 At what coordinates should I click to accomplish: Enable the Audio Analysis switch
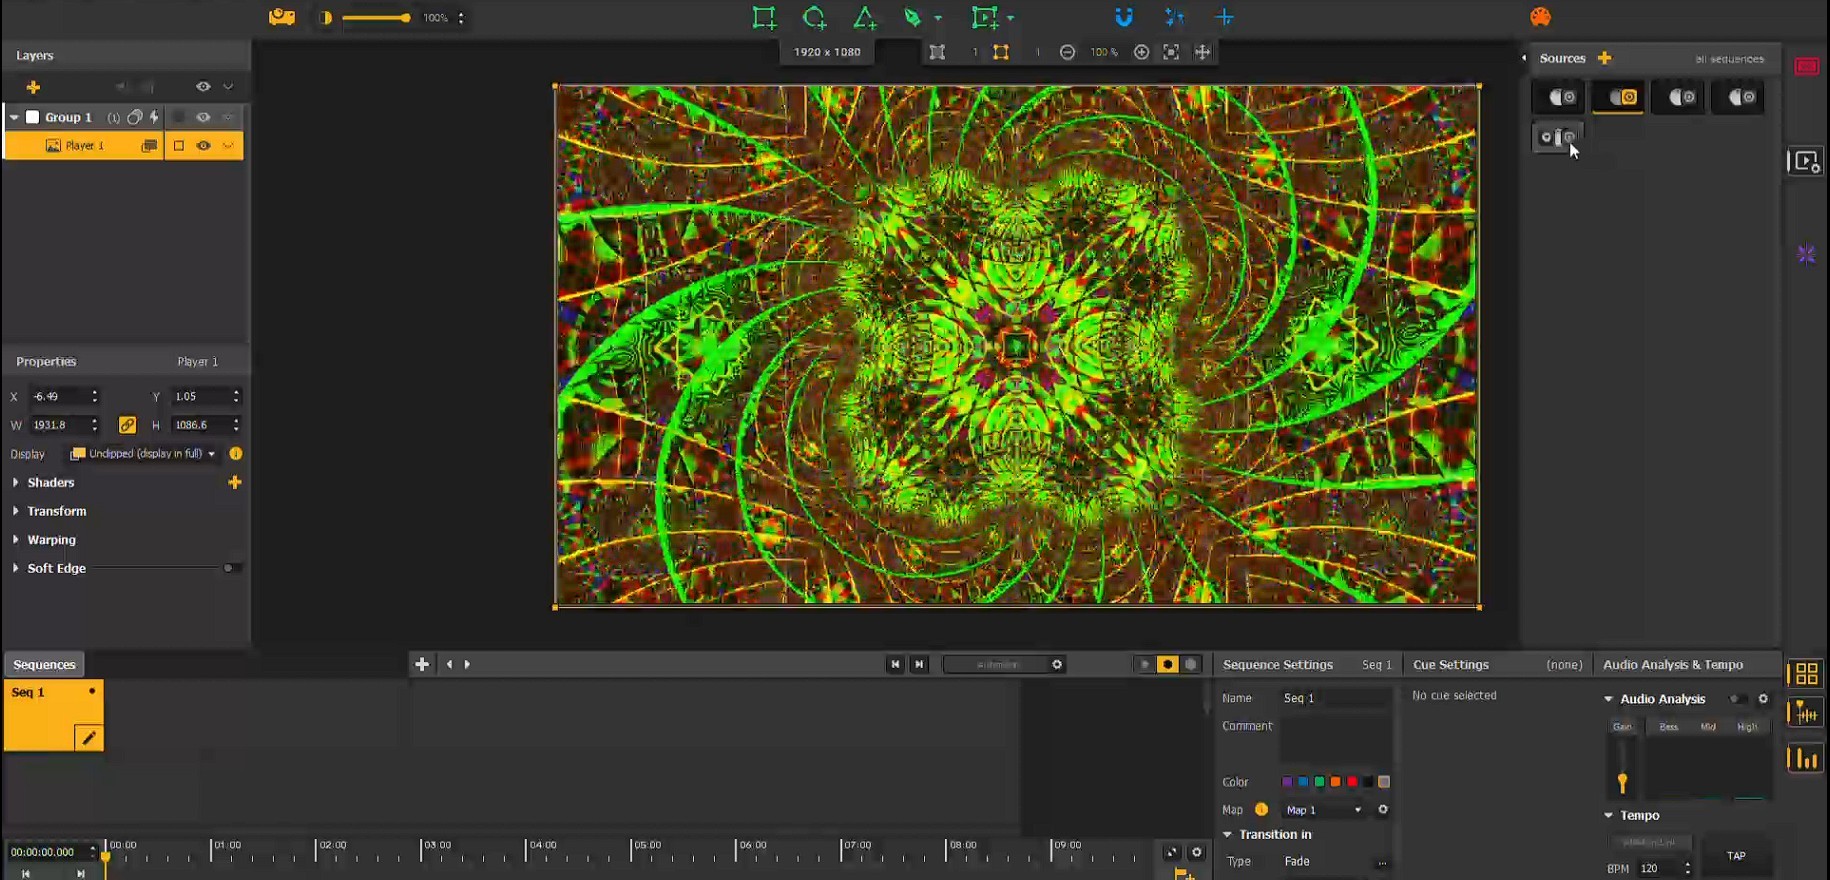pos(1739,699)
